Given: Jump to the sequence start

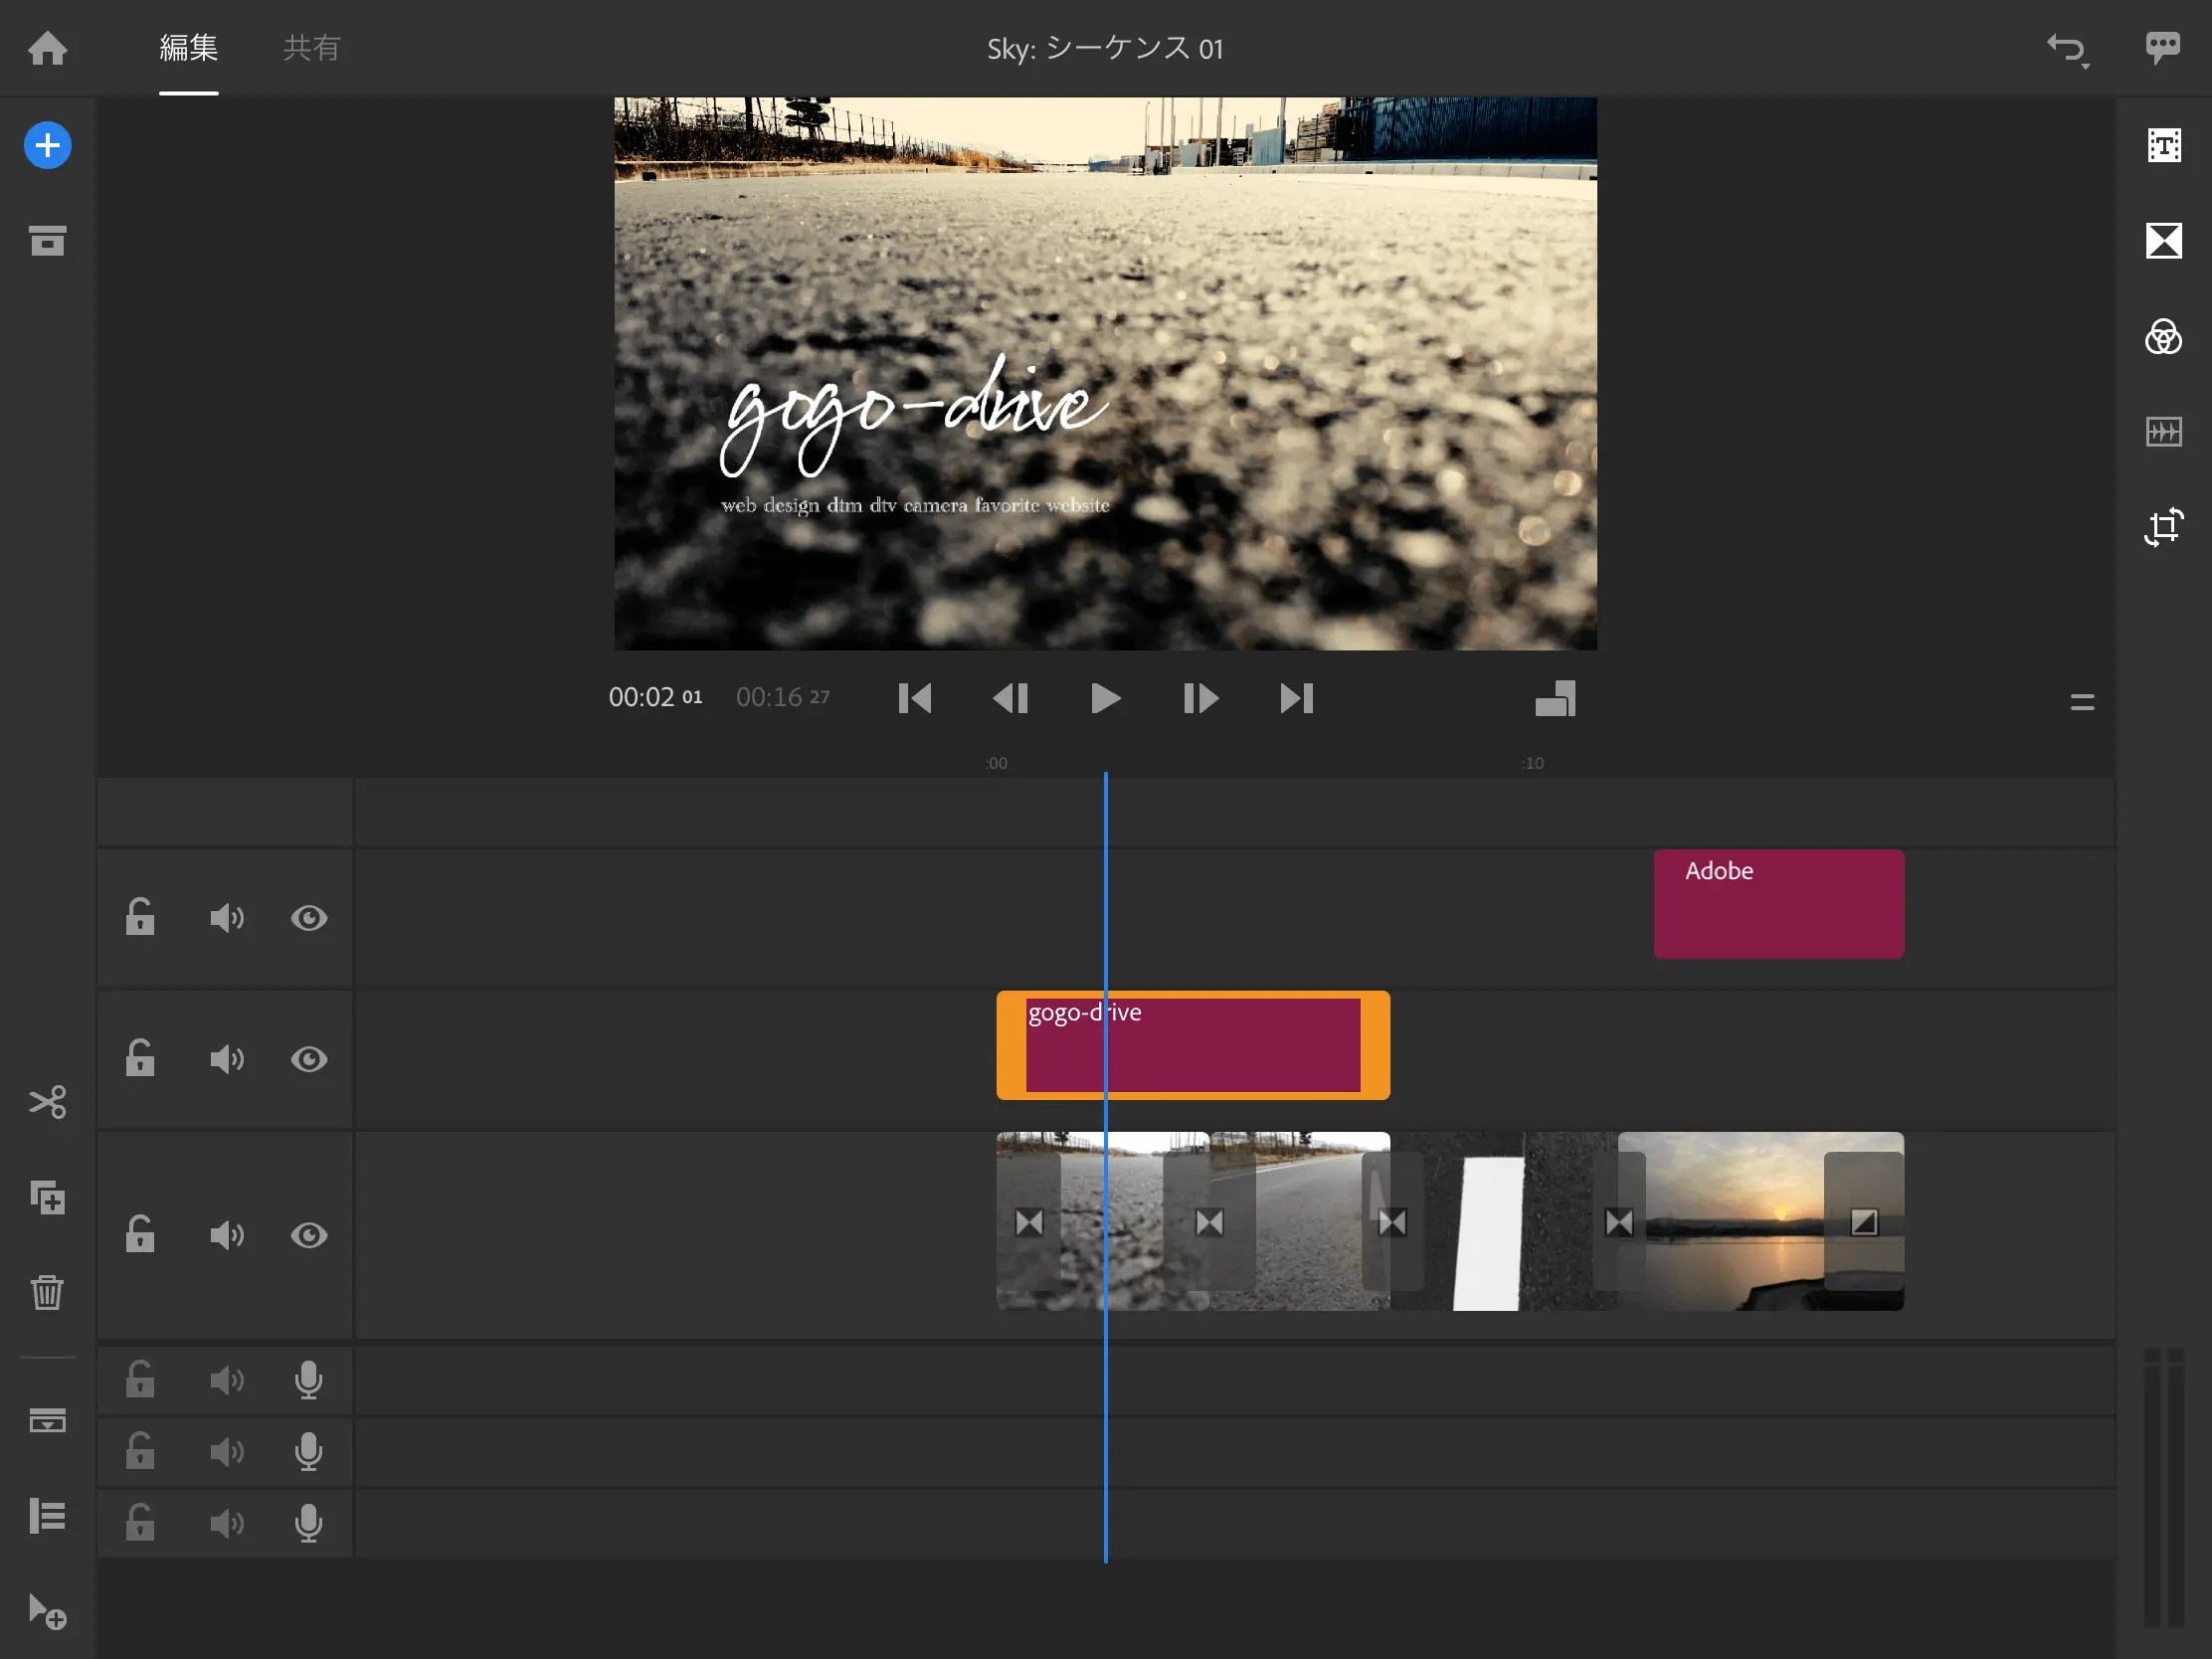Looking at the screenshot, I should 915,698.
